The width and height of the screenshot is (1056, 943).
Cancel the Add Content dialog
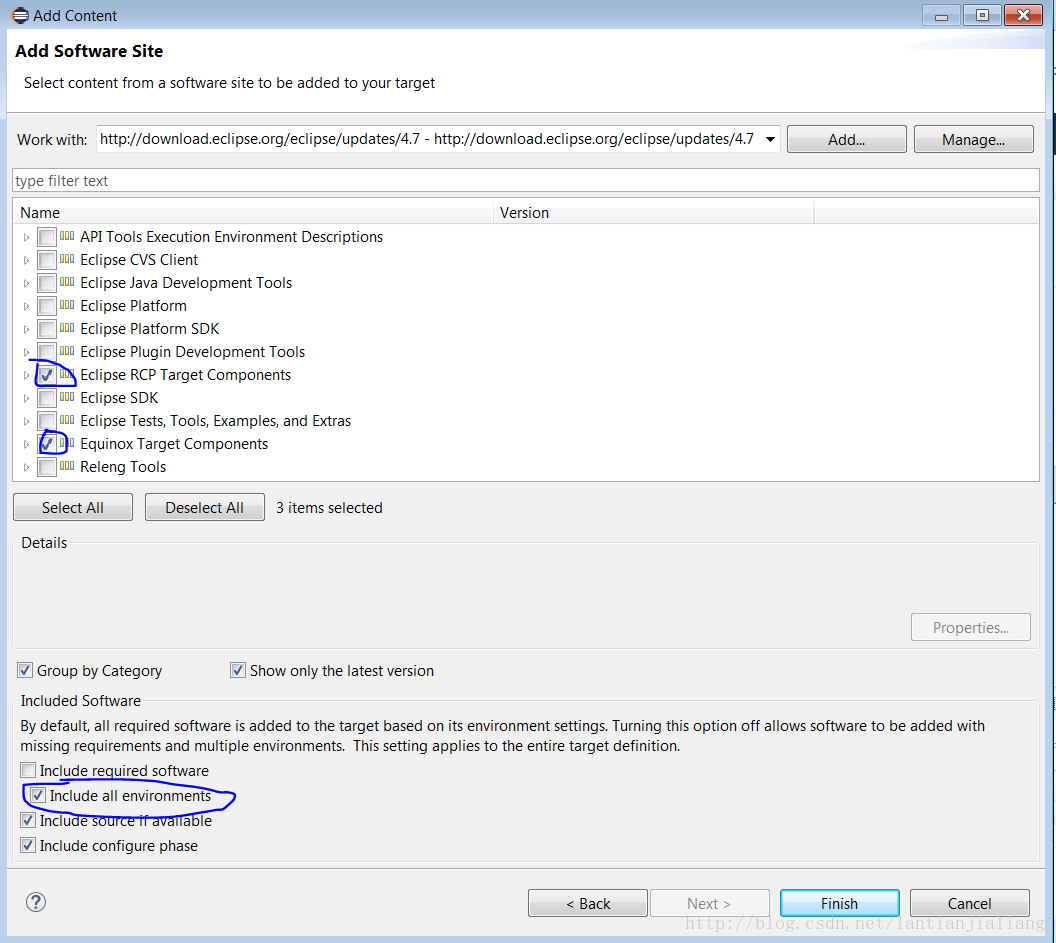[x=970, y=903]
